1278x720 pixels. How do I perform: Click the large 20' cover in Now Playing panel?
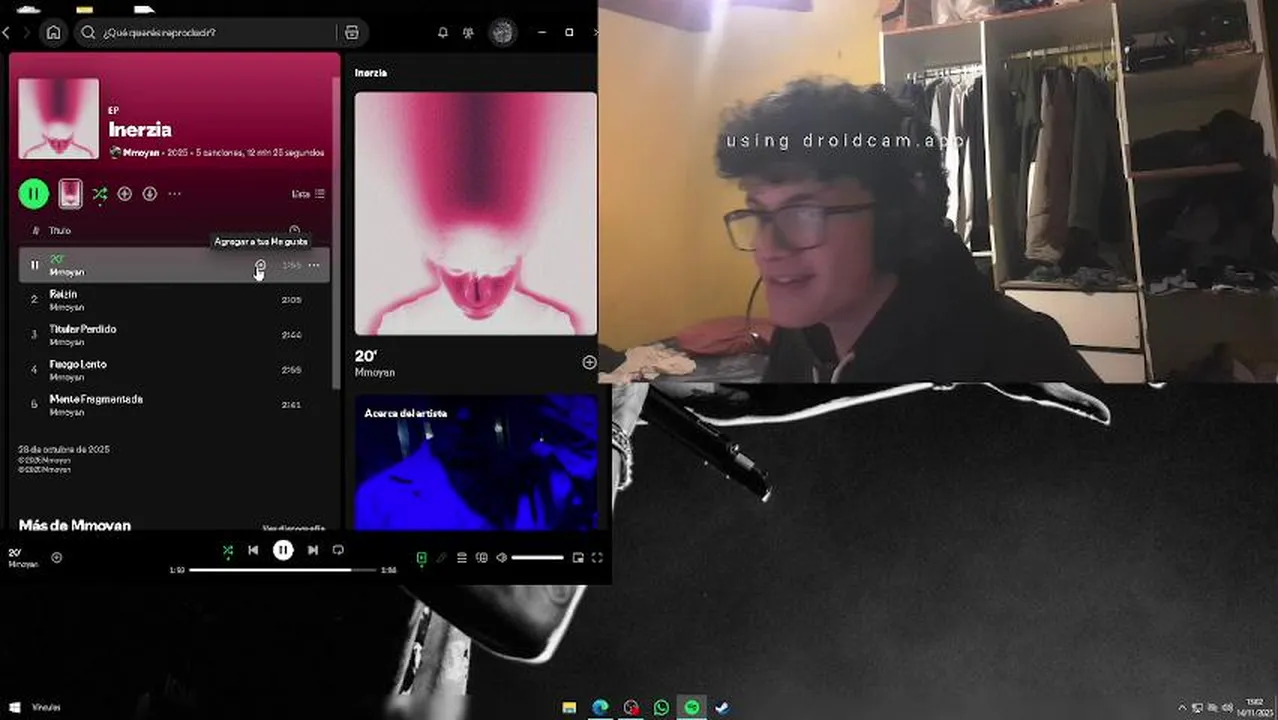(x=476, y=214)
